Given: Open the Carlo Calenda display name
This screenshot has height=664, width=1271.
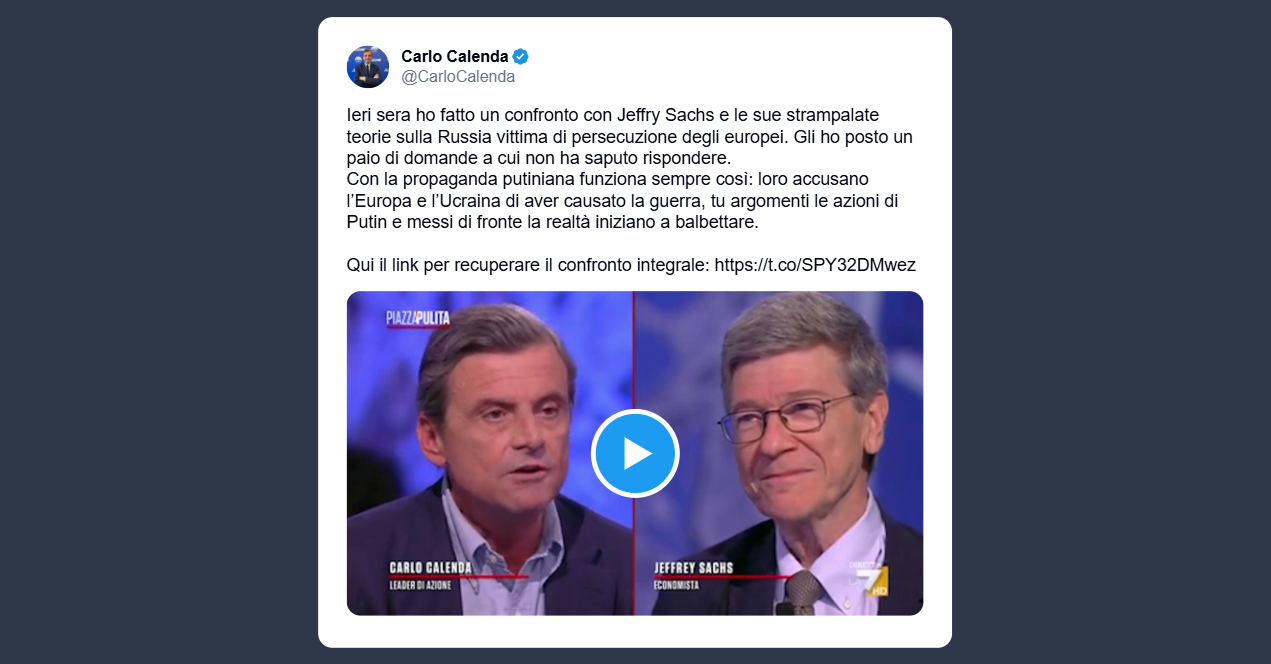Looking at the screenshot, I should (455, 56).
